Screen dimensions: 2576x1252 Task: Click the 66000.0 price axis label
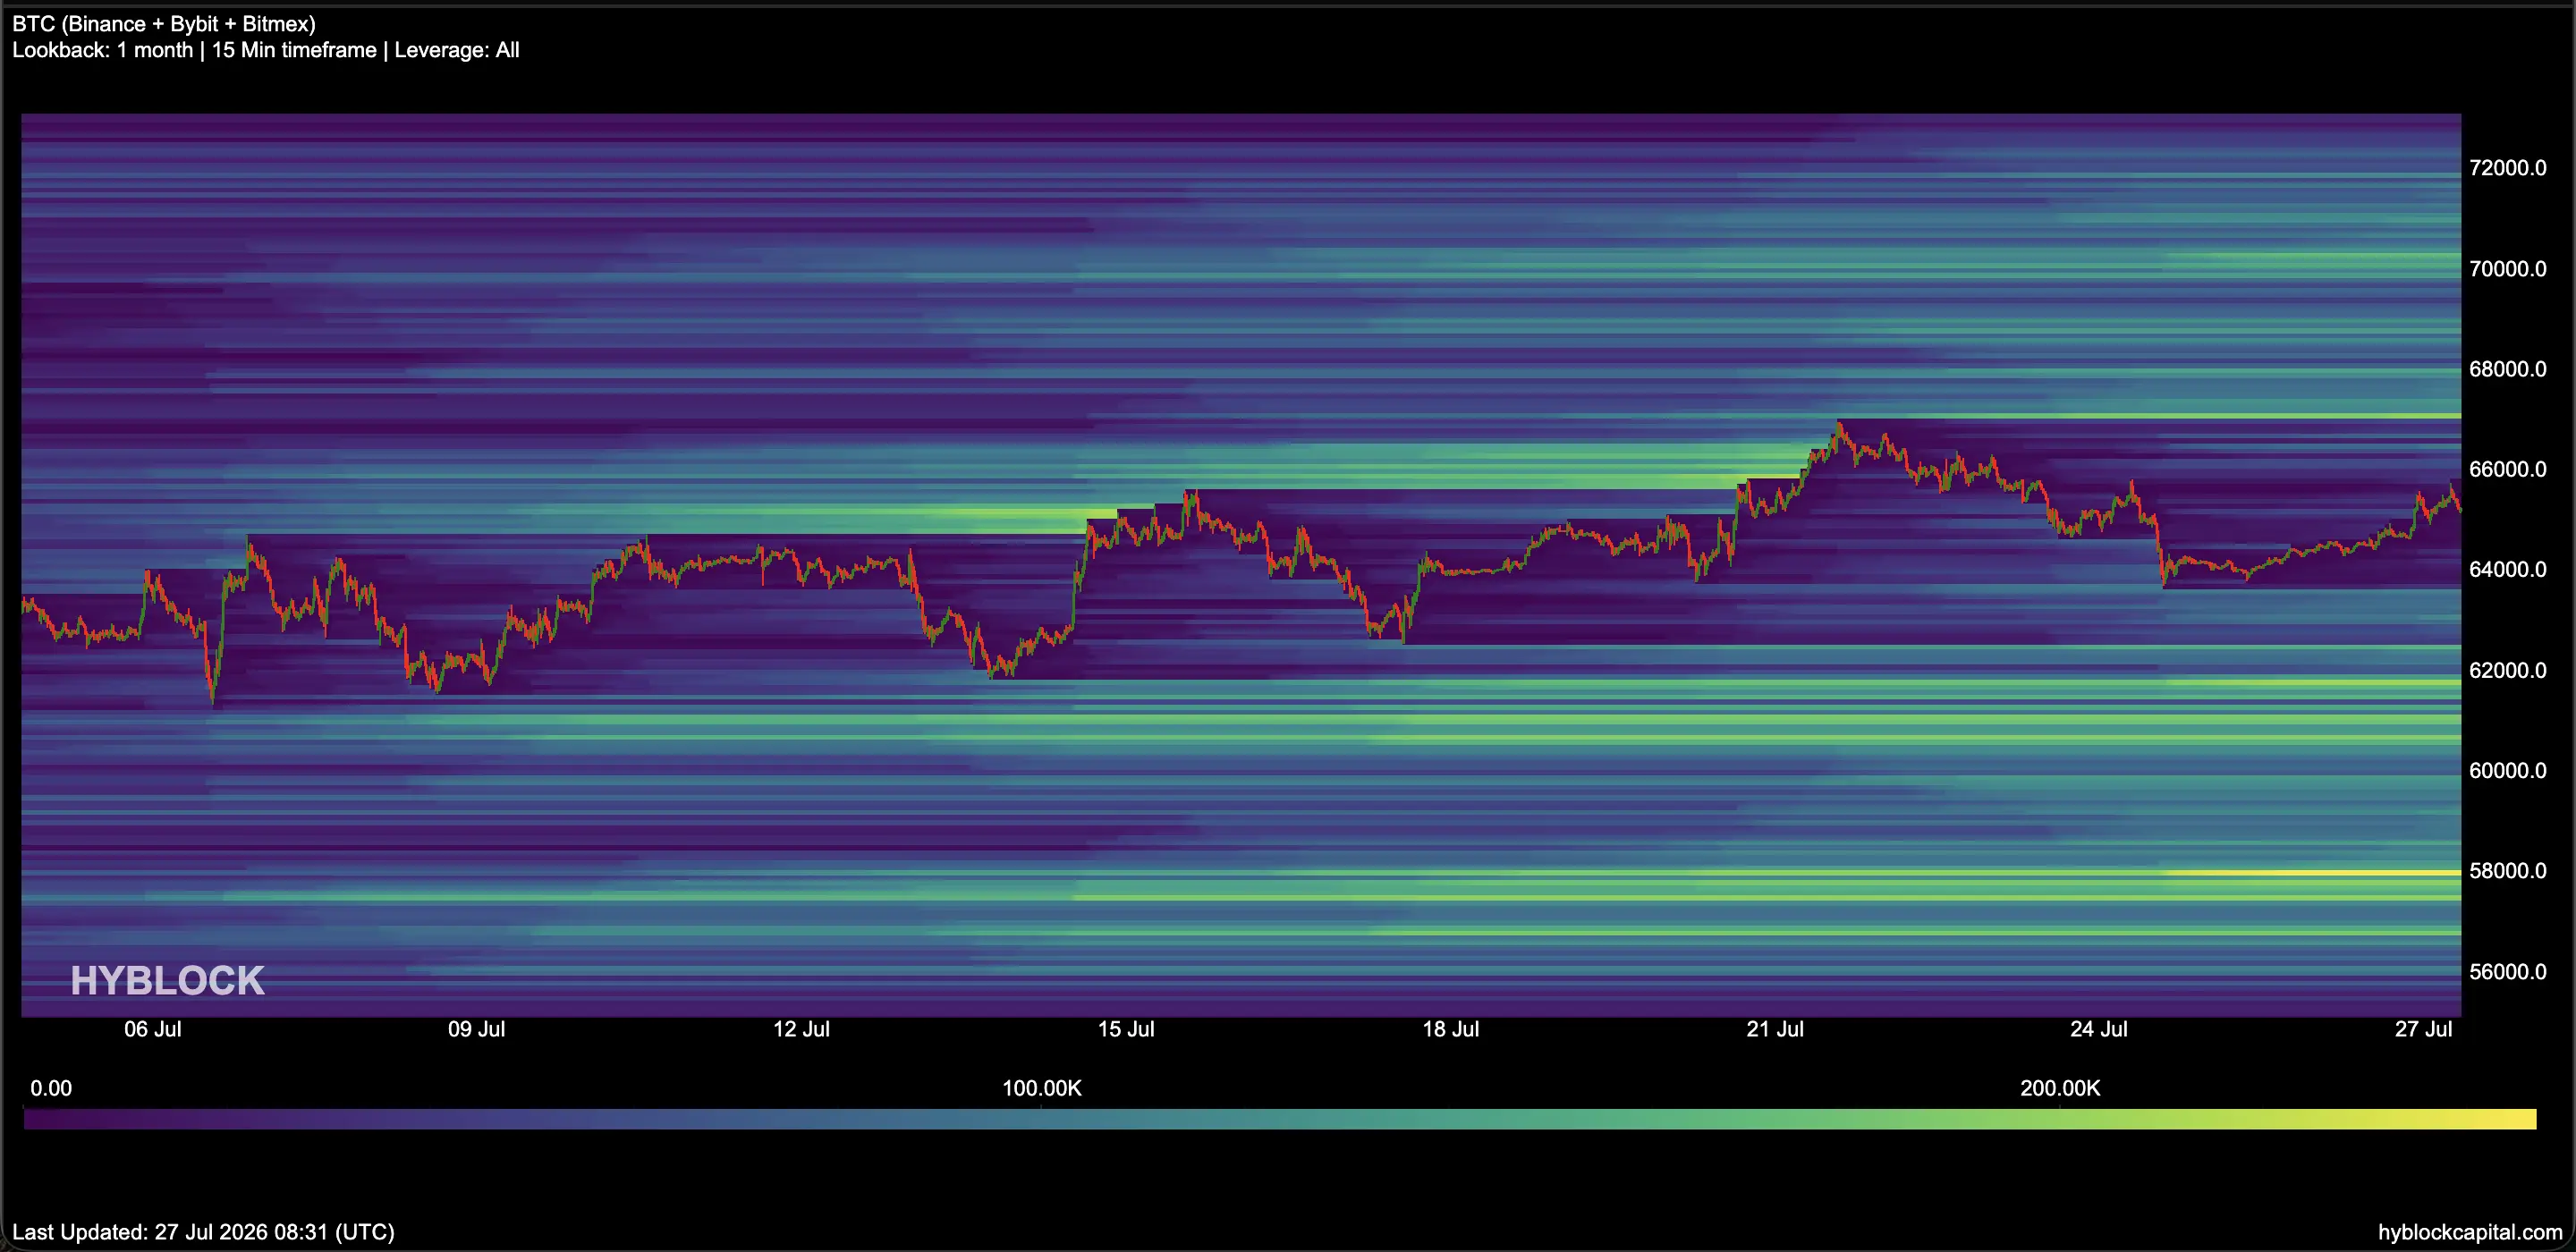(2508, 469)
